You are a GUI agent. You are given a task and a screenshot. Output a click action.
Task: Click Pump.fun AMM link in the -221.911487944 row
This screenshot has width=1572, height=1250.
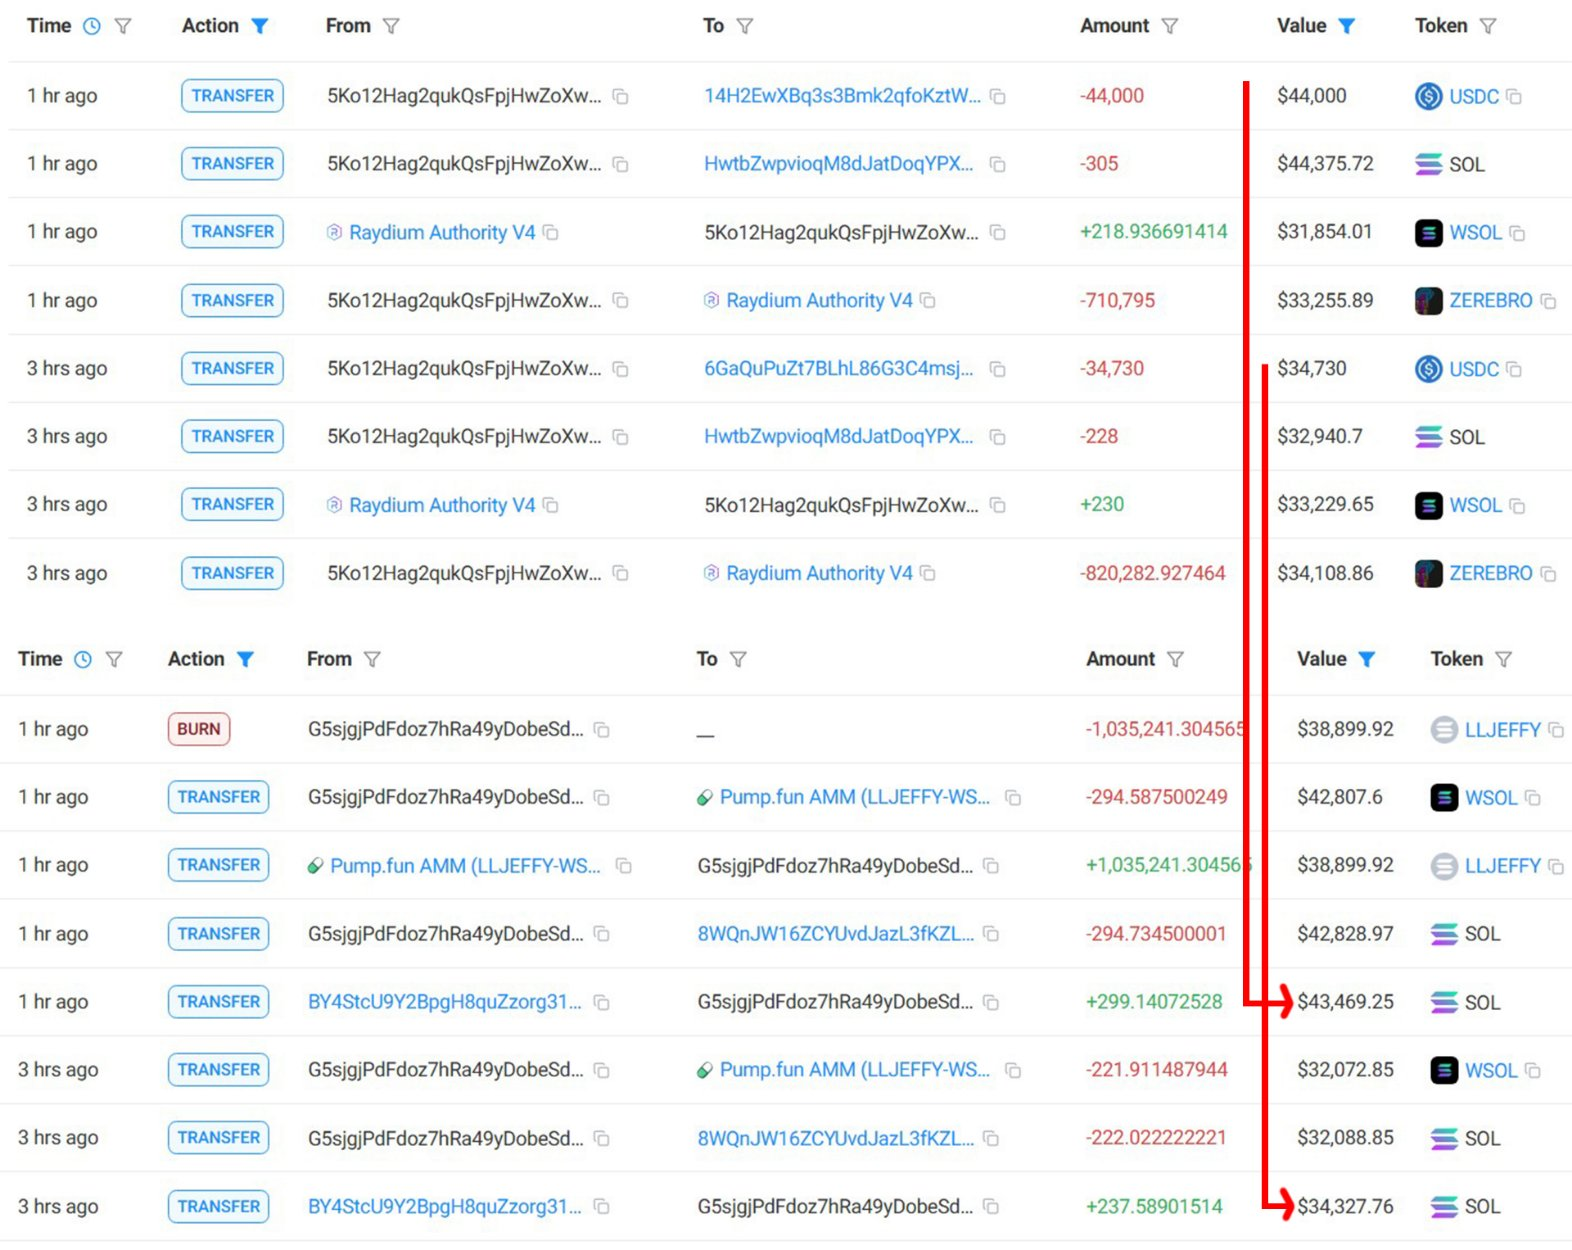pos(853,1070)
